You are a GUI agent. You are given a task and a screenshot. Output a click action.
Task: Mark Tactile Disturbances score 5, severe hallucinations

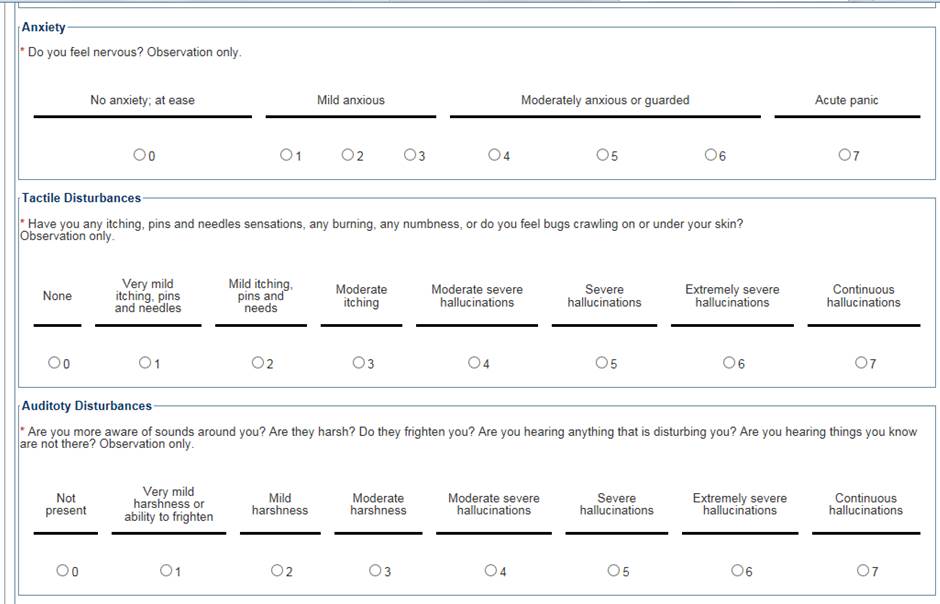pyautogui.click(x=602, y=363)
